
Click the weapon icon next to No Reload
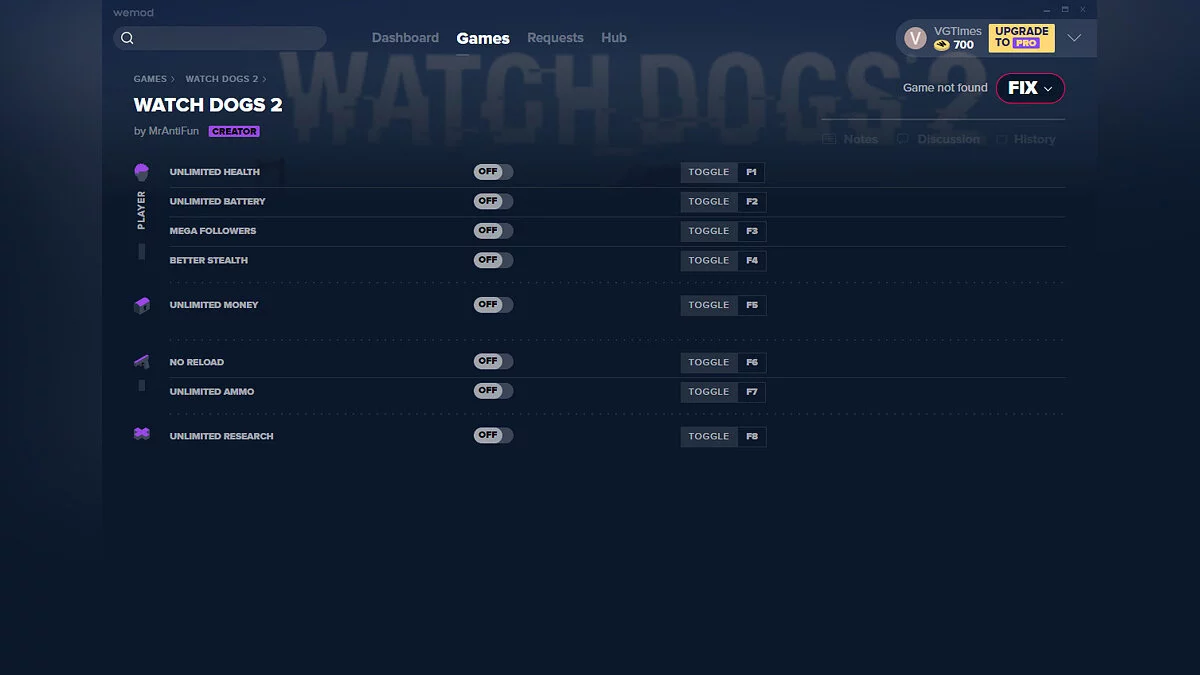[x=141, y=361]
